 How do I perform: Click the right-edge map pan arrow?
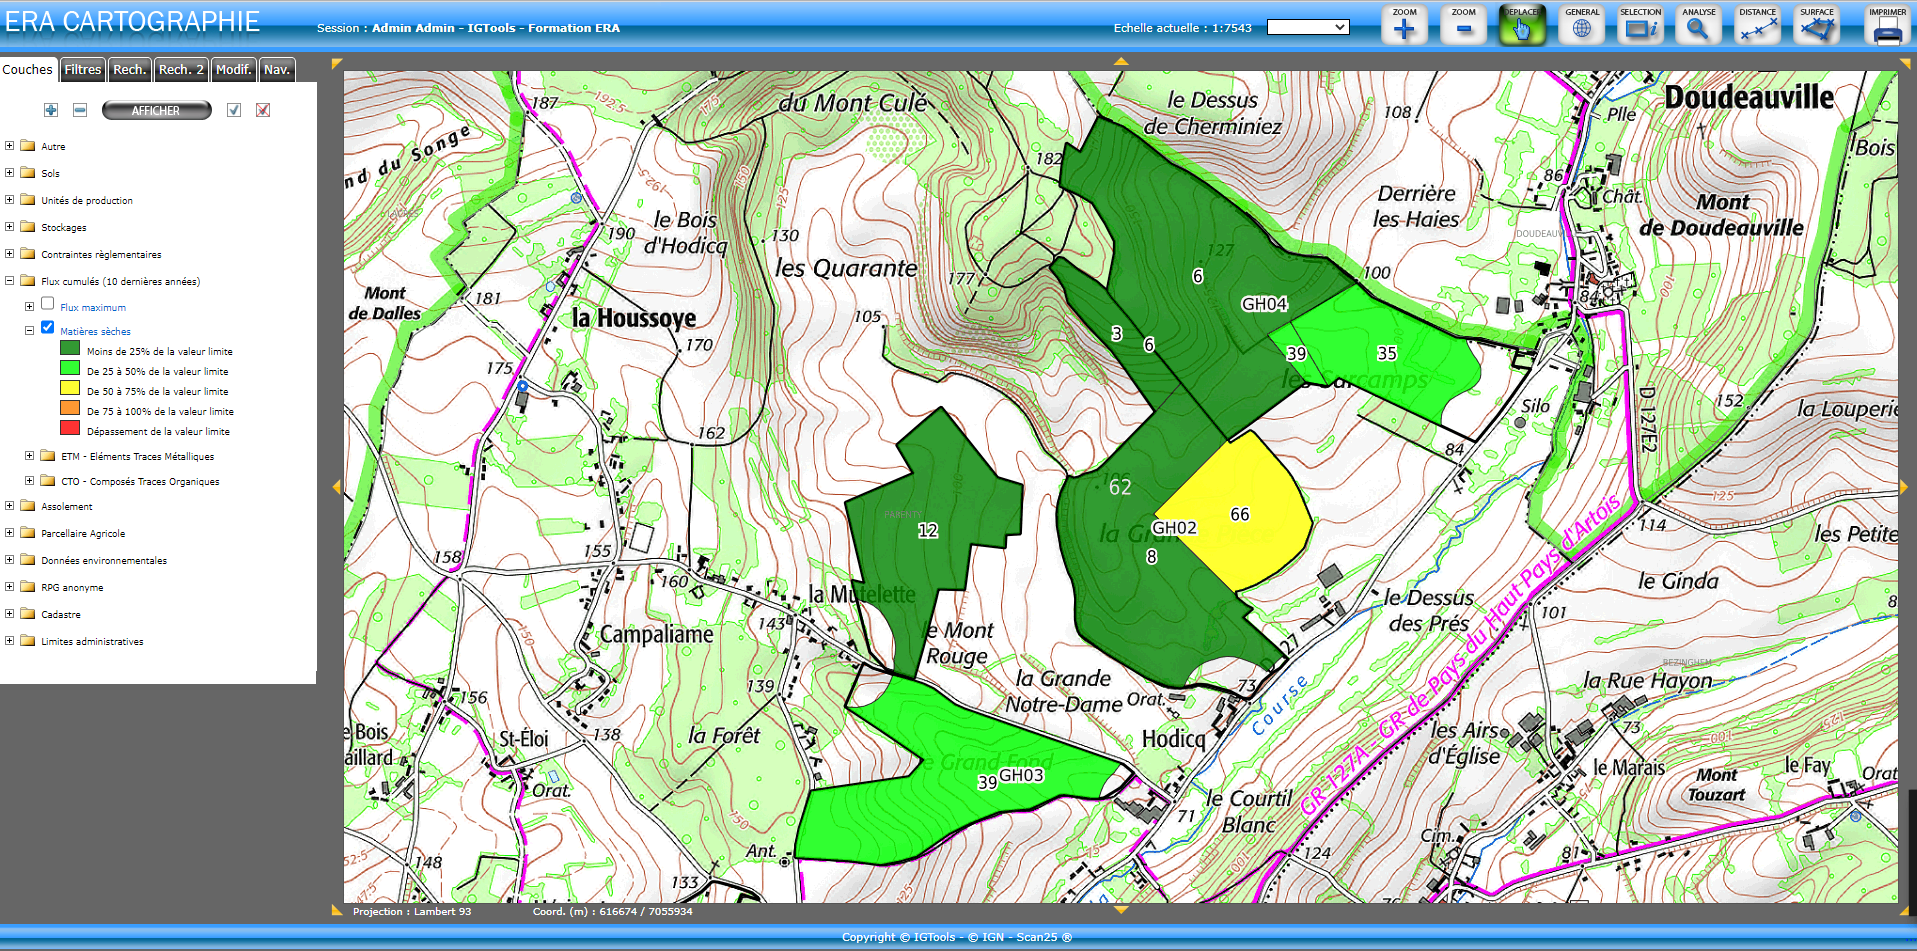(x=1903, y=487)
